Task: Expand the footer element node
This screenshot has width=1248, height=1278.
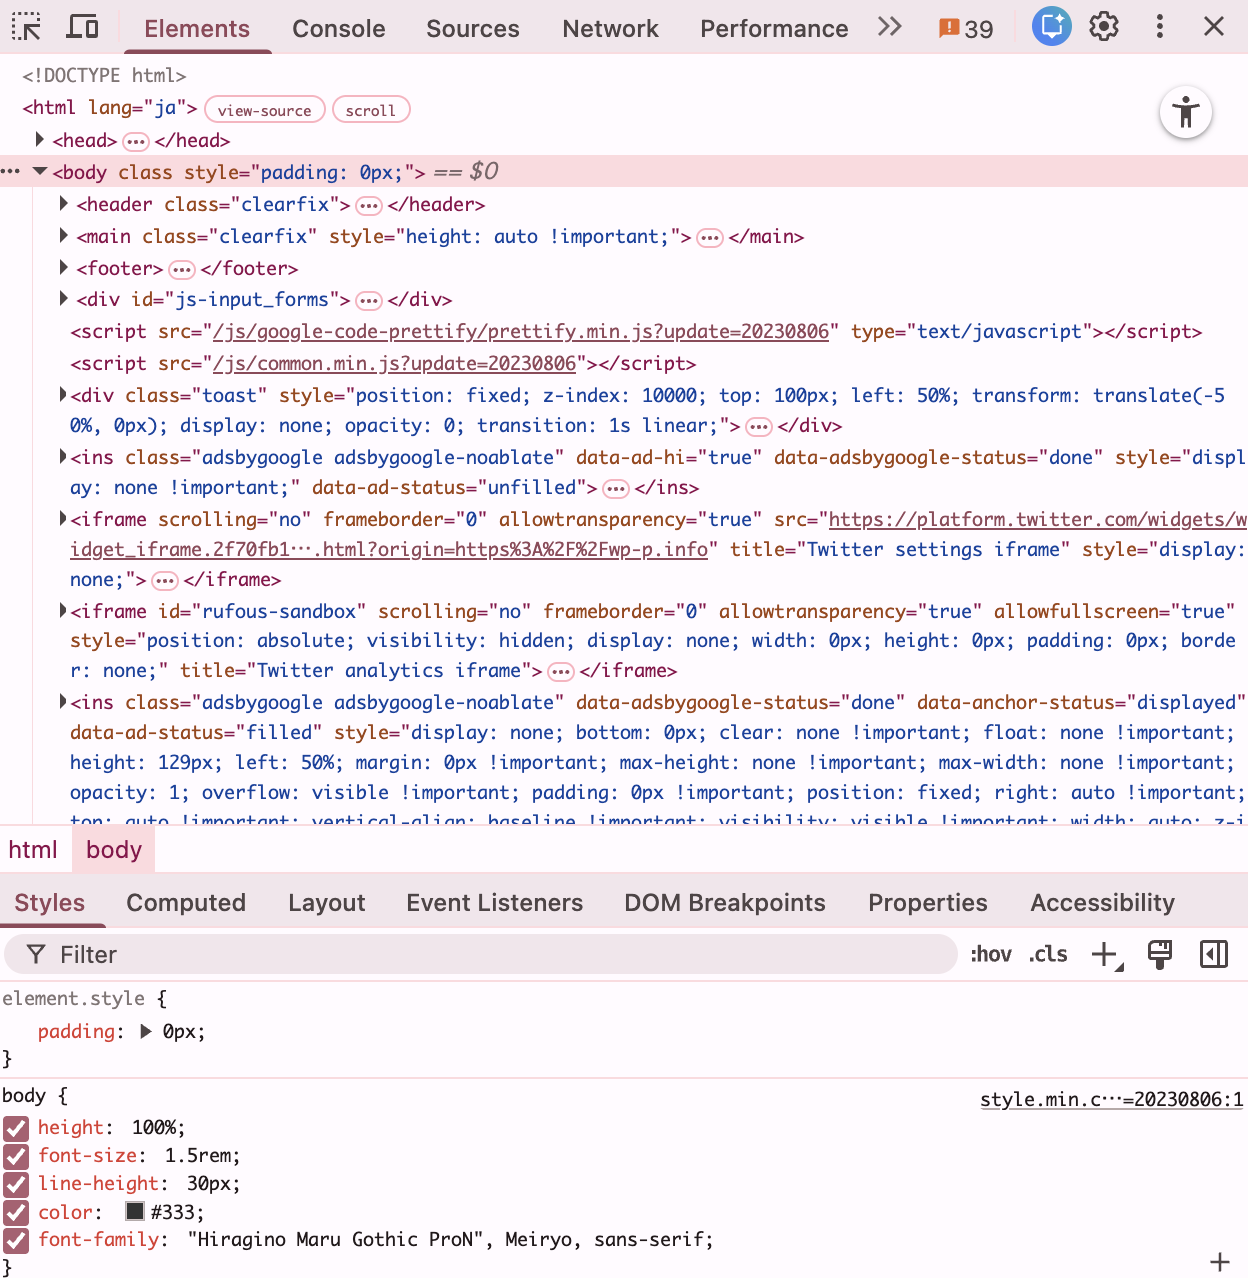Action: tap(63, 268)
